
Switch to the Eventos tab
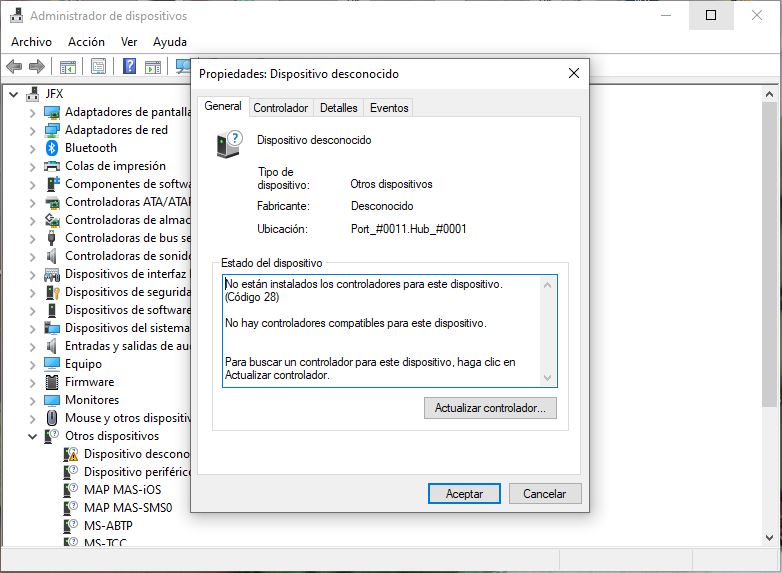[389, 108]
